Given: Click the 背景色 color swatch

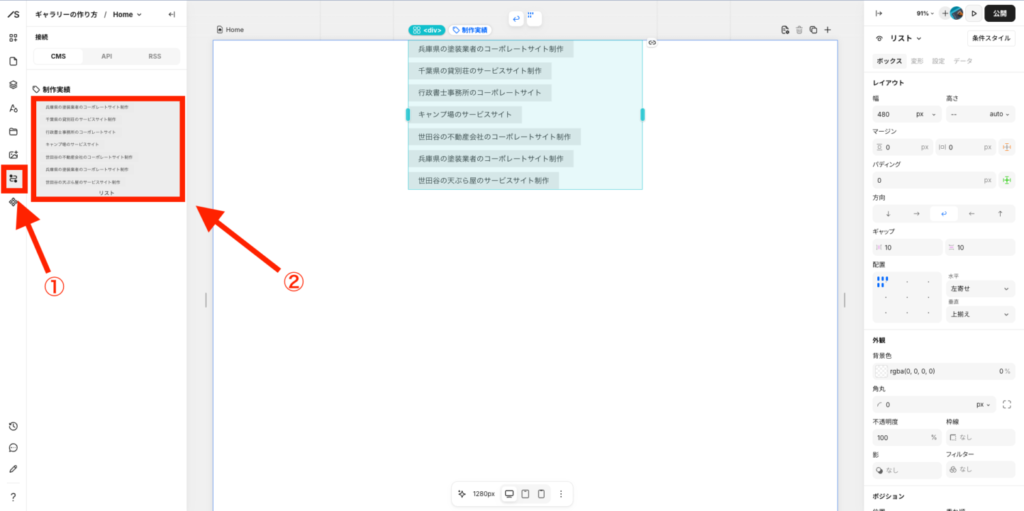Looking at the screenshot, I should (880, 371).
